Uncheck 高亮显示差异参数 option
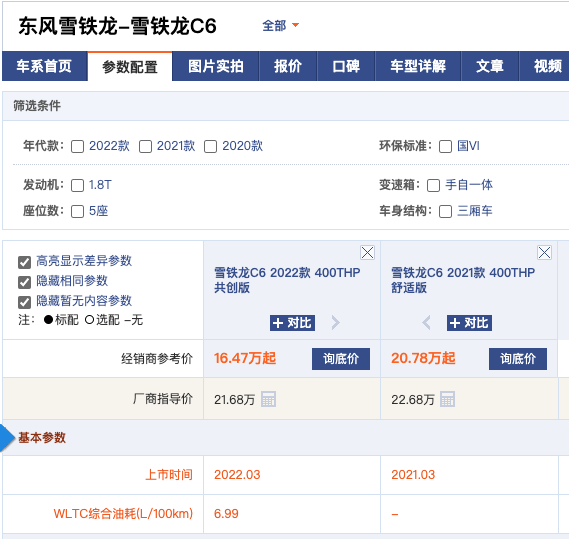Viewport: 569px width, 539px height. point(24,262)
